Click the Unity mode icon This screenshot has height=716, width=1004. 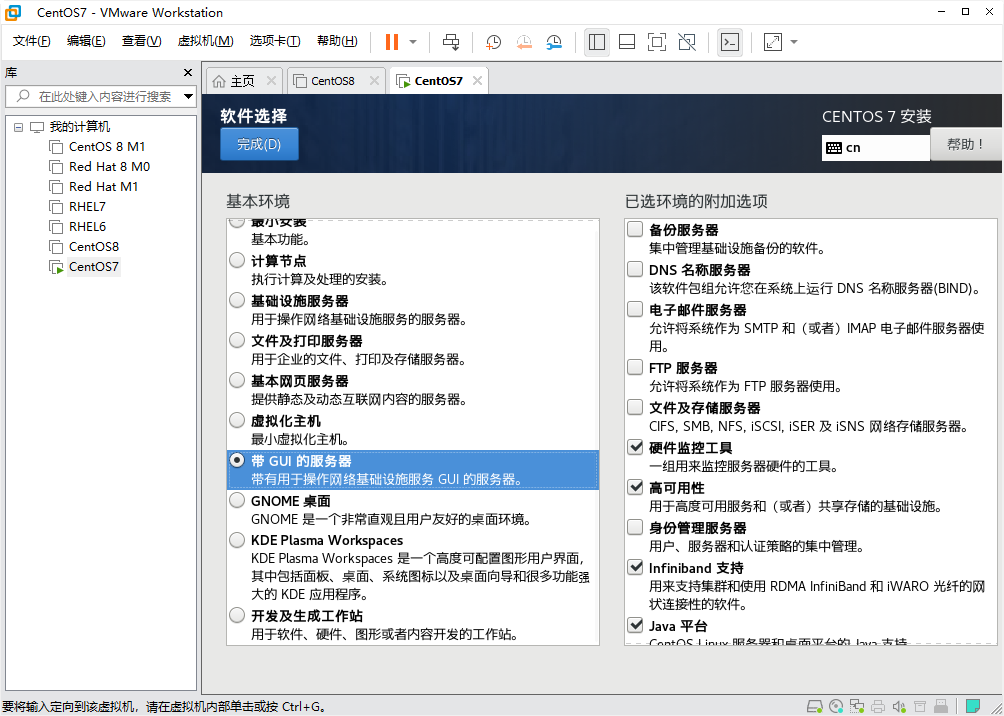click(686, 42)
